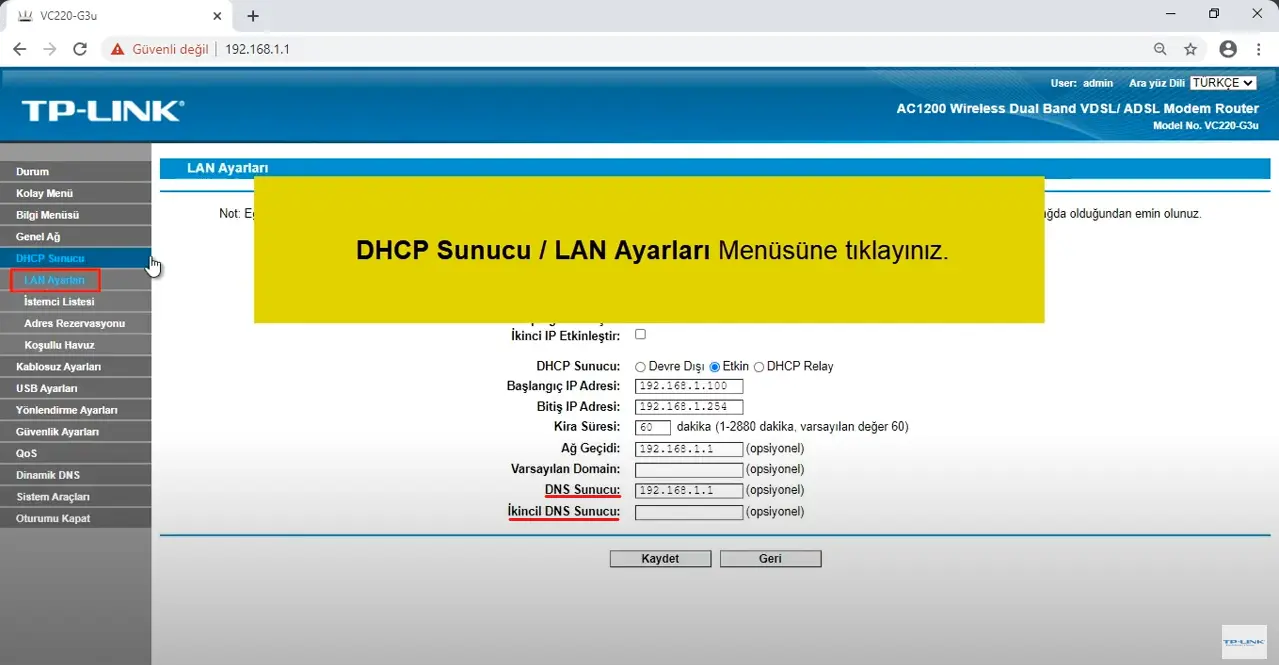The image size is (1279, 665).
Task: Open Kablosuz Ayarları menu
Action: 76,366
